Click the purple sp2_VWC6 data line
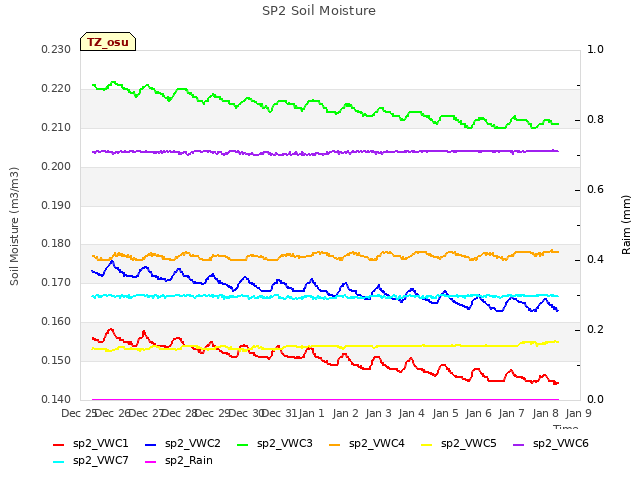 (x=325, y=152)
